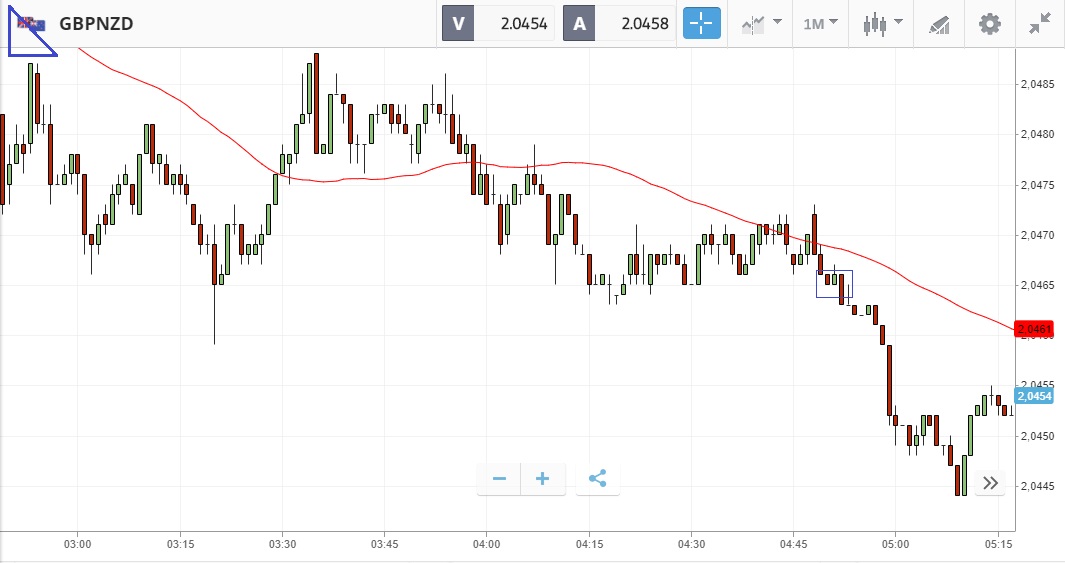Select the drawing tools pencil icon
Image resolution: width=1065 pixels, height=563 pixels.
[938, 23]
